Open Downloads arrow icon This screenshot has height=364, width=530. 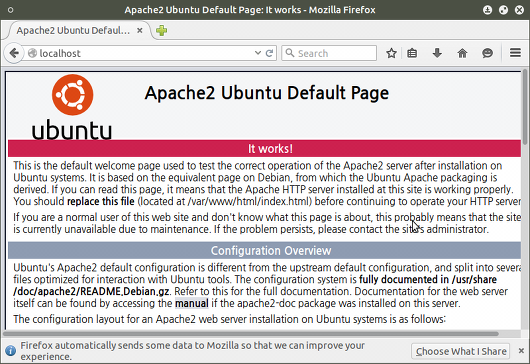[437, 53]
